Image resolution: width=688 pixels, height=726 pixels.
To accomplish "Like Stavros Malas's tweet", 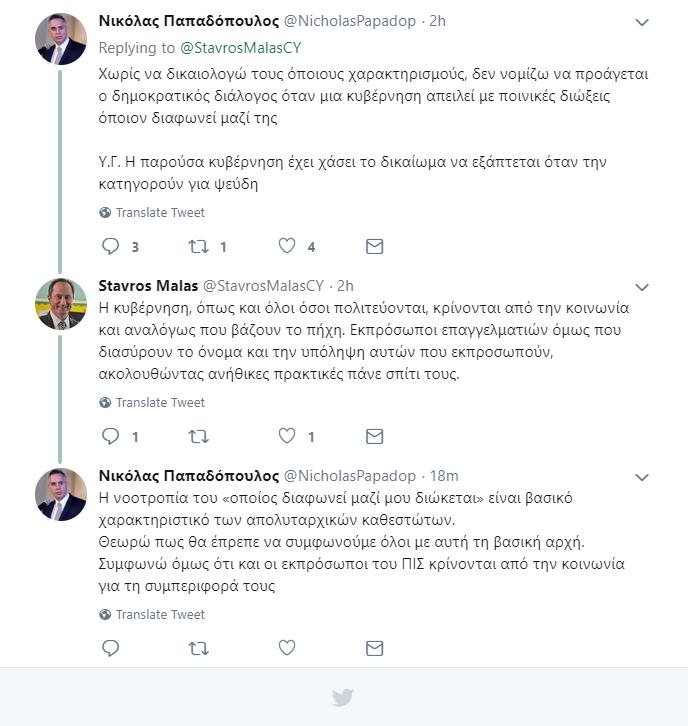I will (287, 436).
